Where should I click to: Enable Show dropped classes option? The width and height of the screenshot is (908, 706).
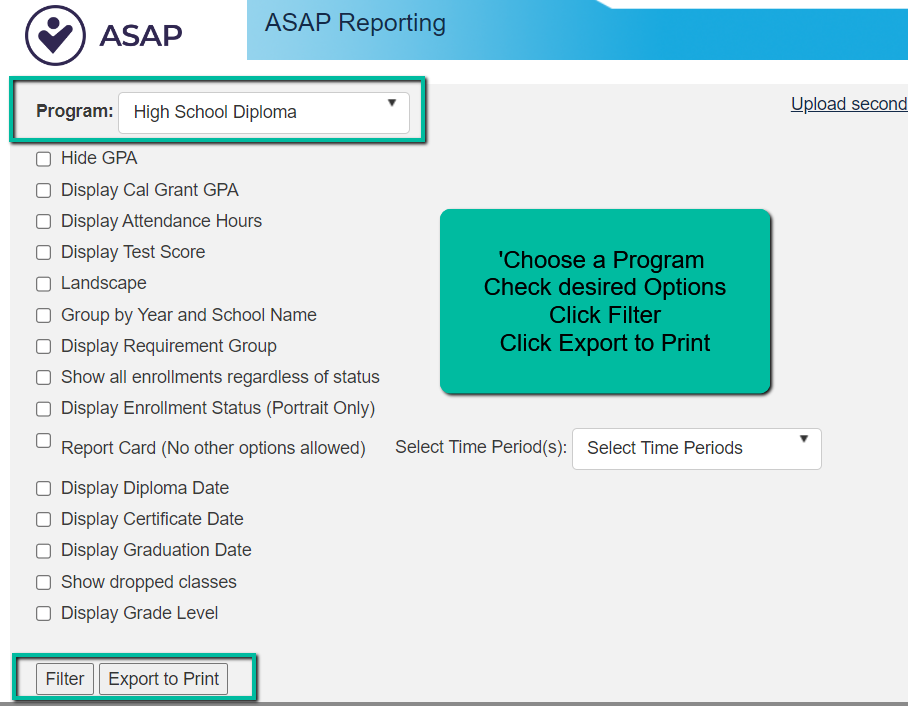pos(43,582)
